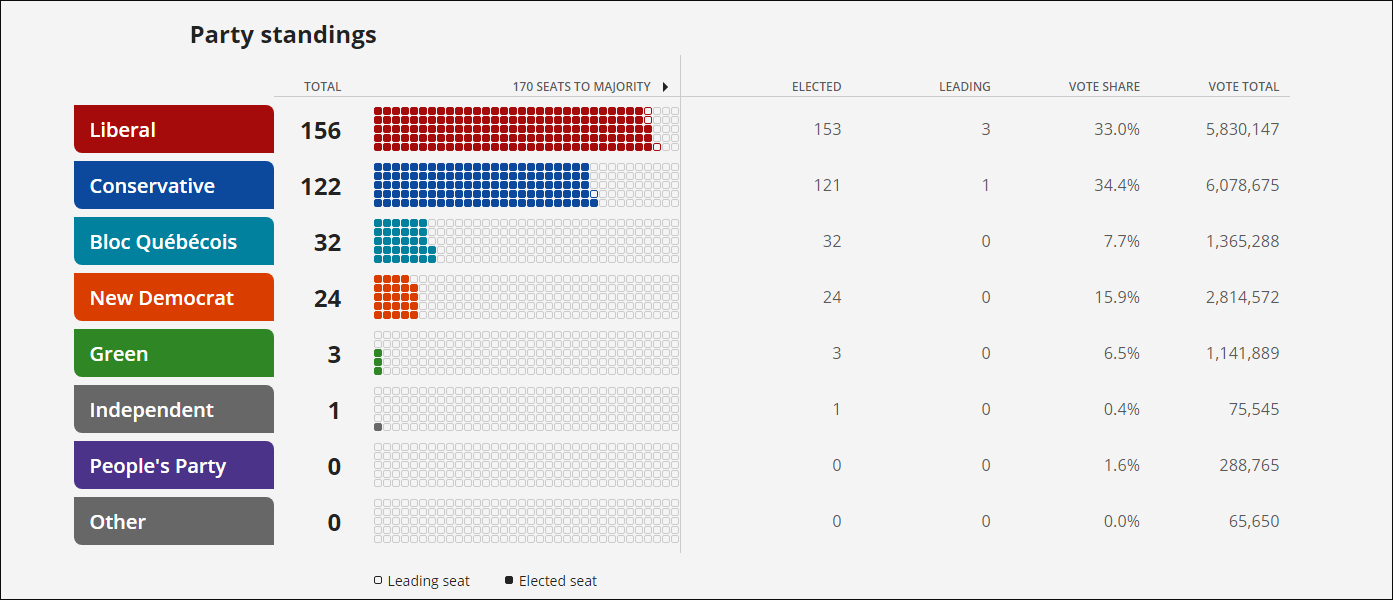Click the Liberal party label
Viewport: 1393px width, 600px height.
[174, 129]
